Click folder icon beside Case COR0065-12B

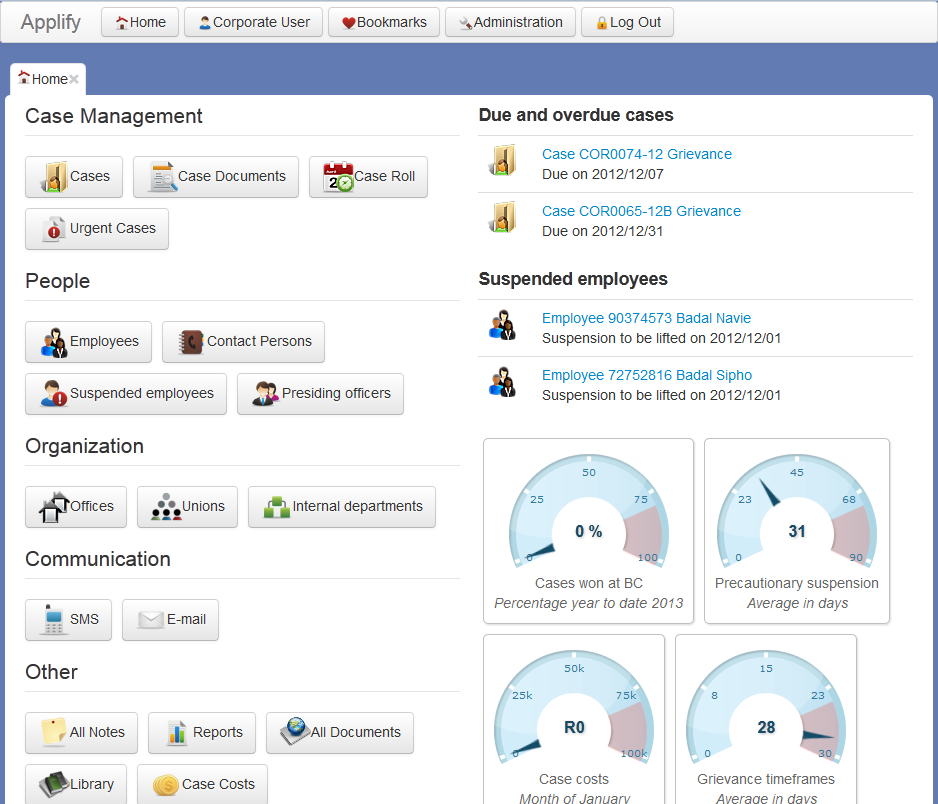coord(502,217)
